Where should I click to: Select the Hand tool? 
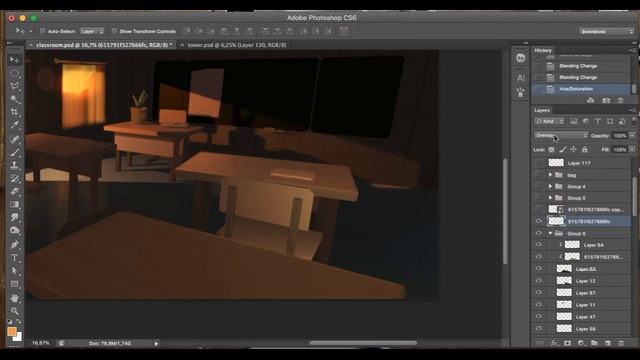14,298
